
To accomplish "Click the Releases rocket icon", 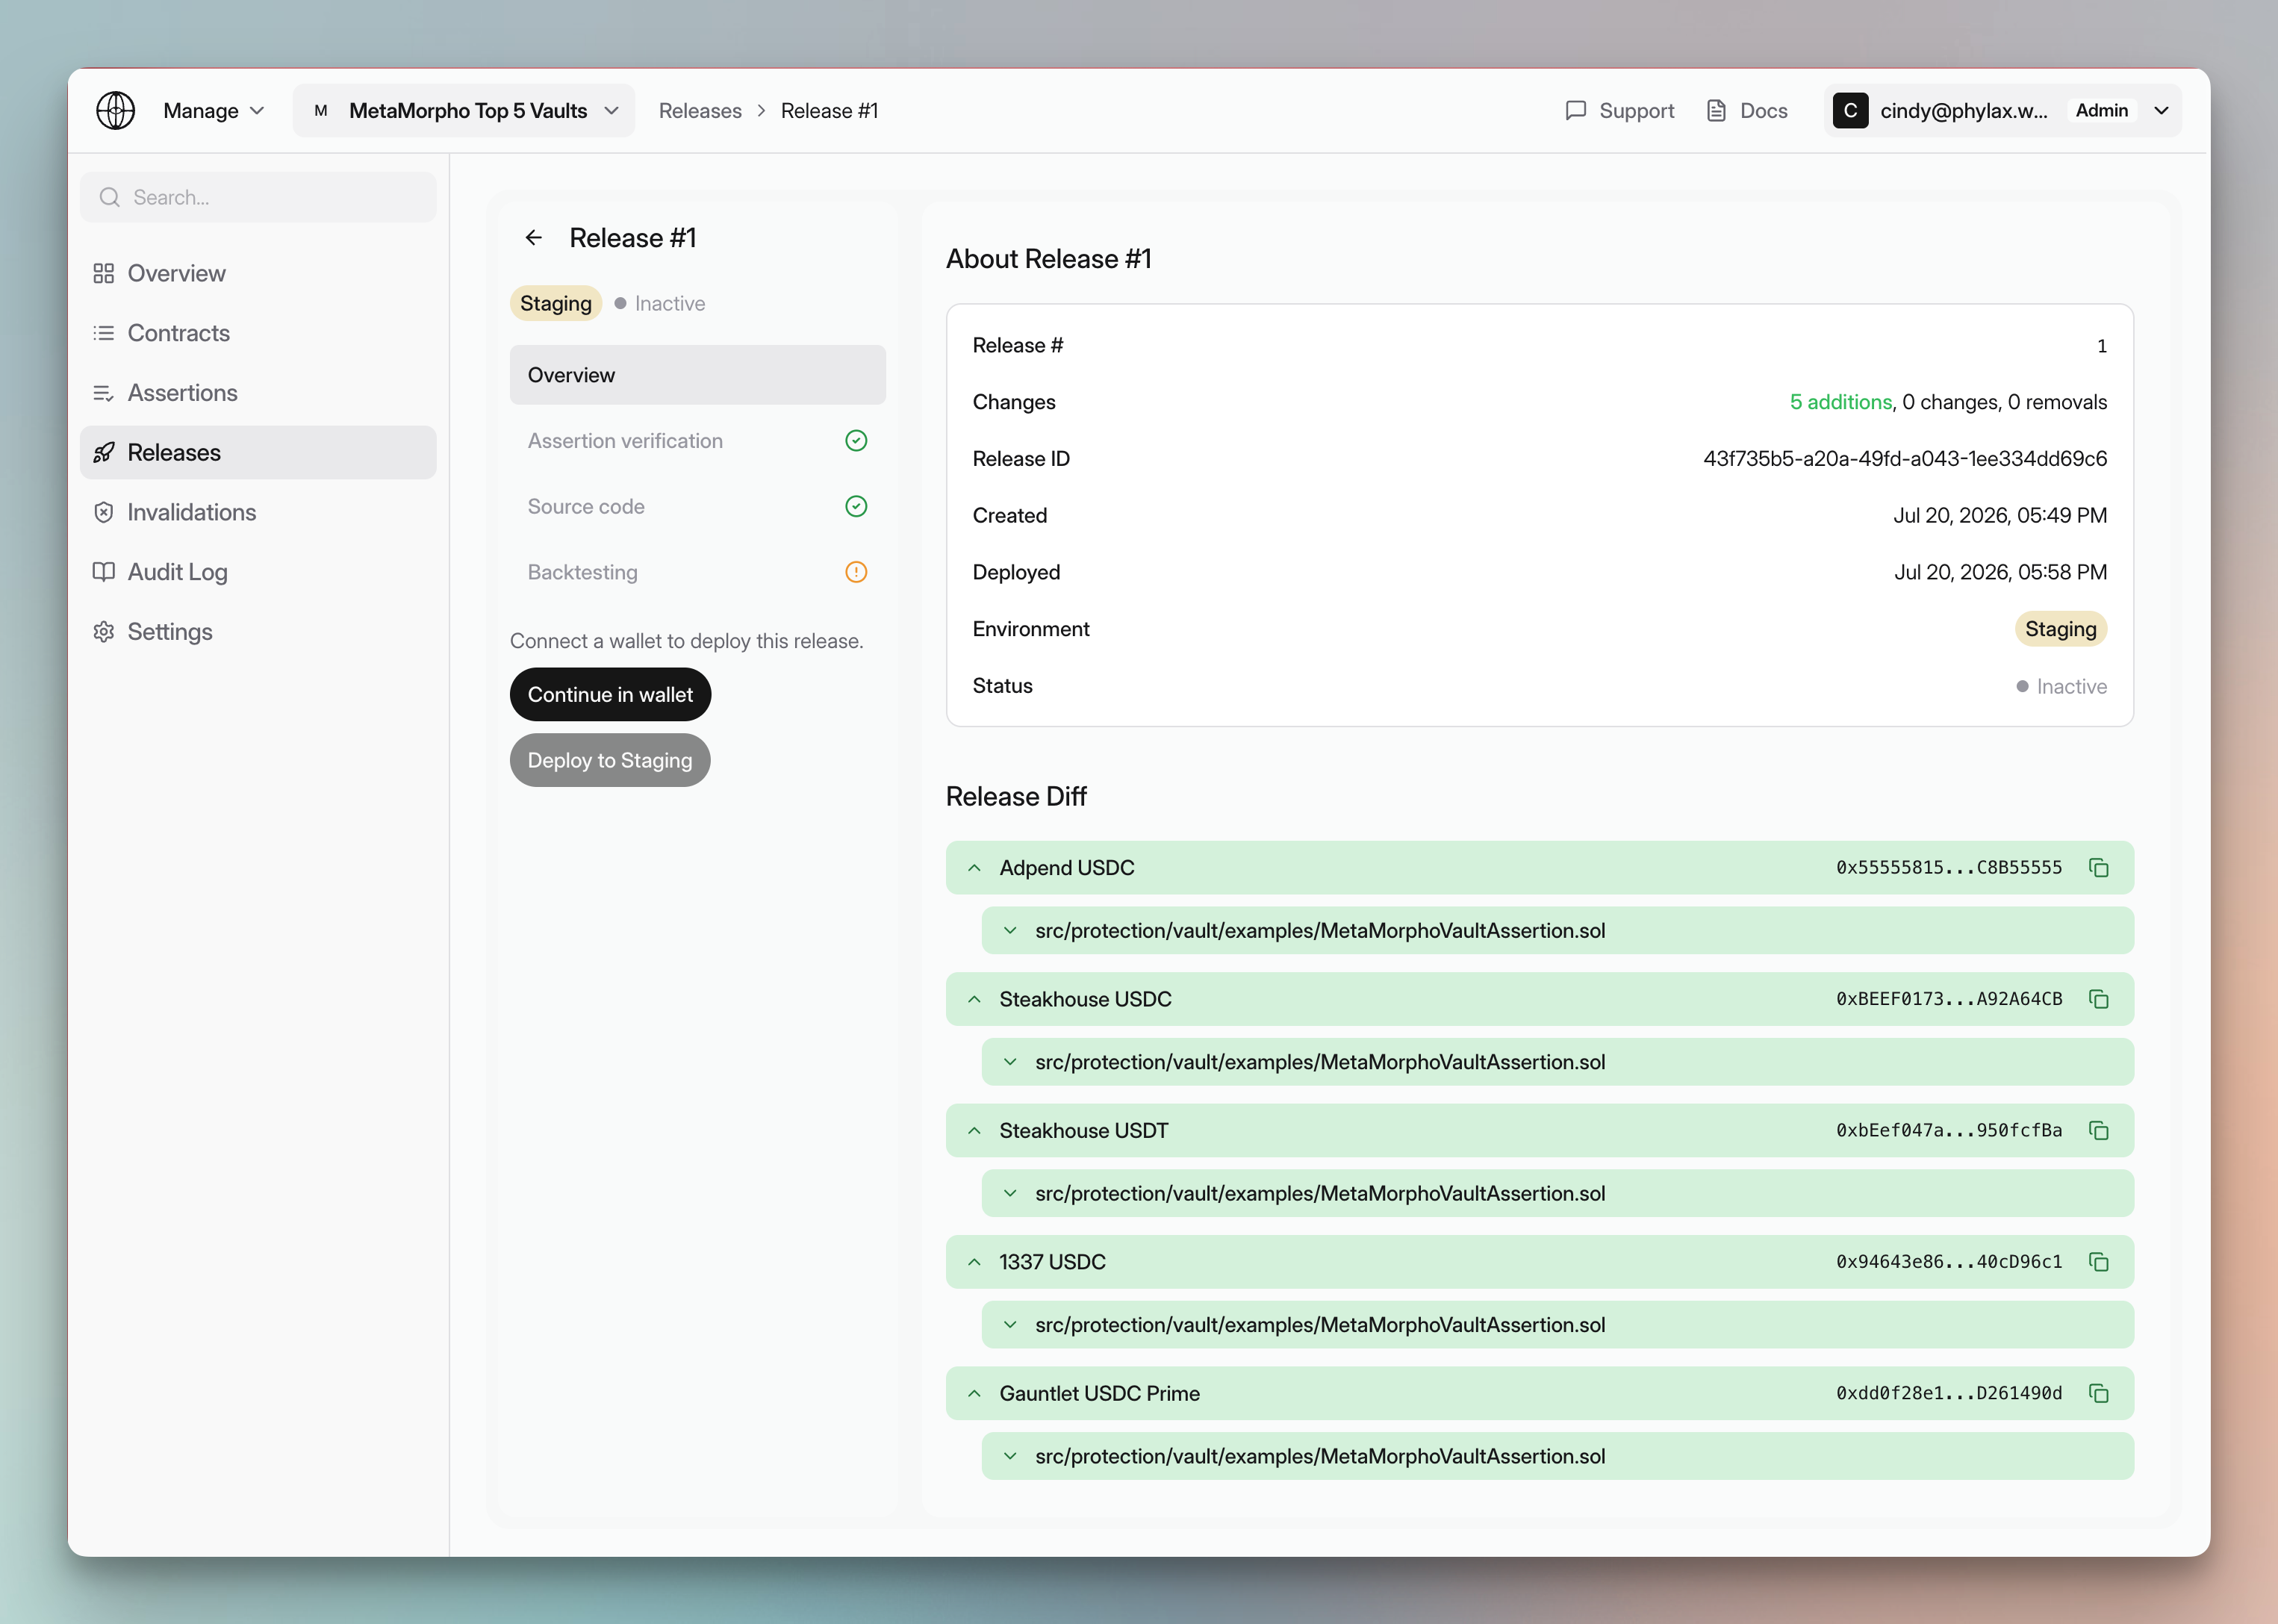I will coord(103,452).
